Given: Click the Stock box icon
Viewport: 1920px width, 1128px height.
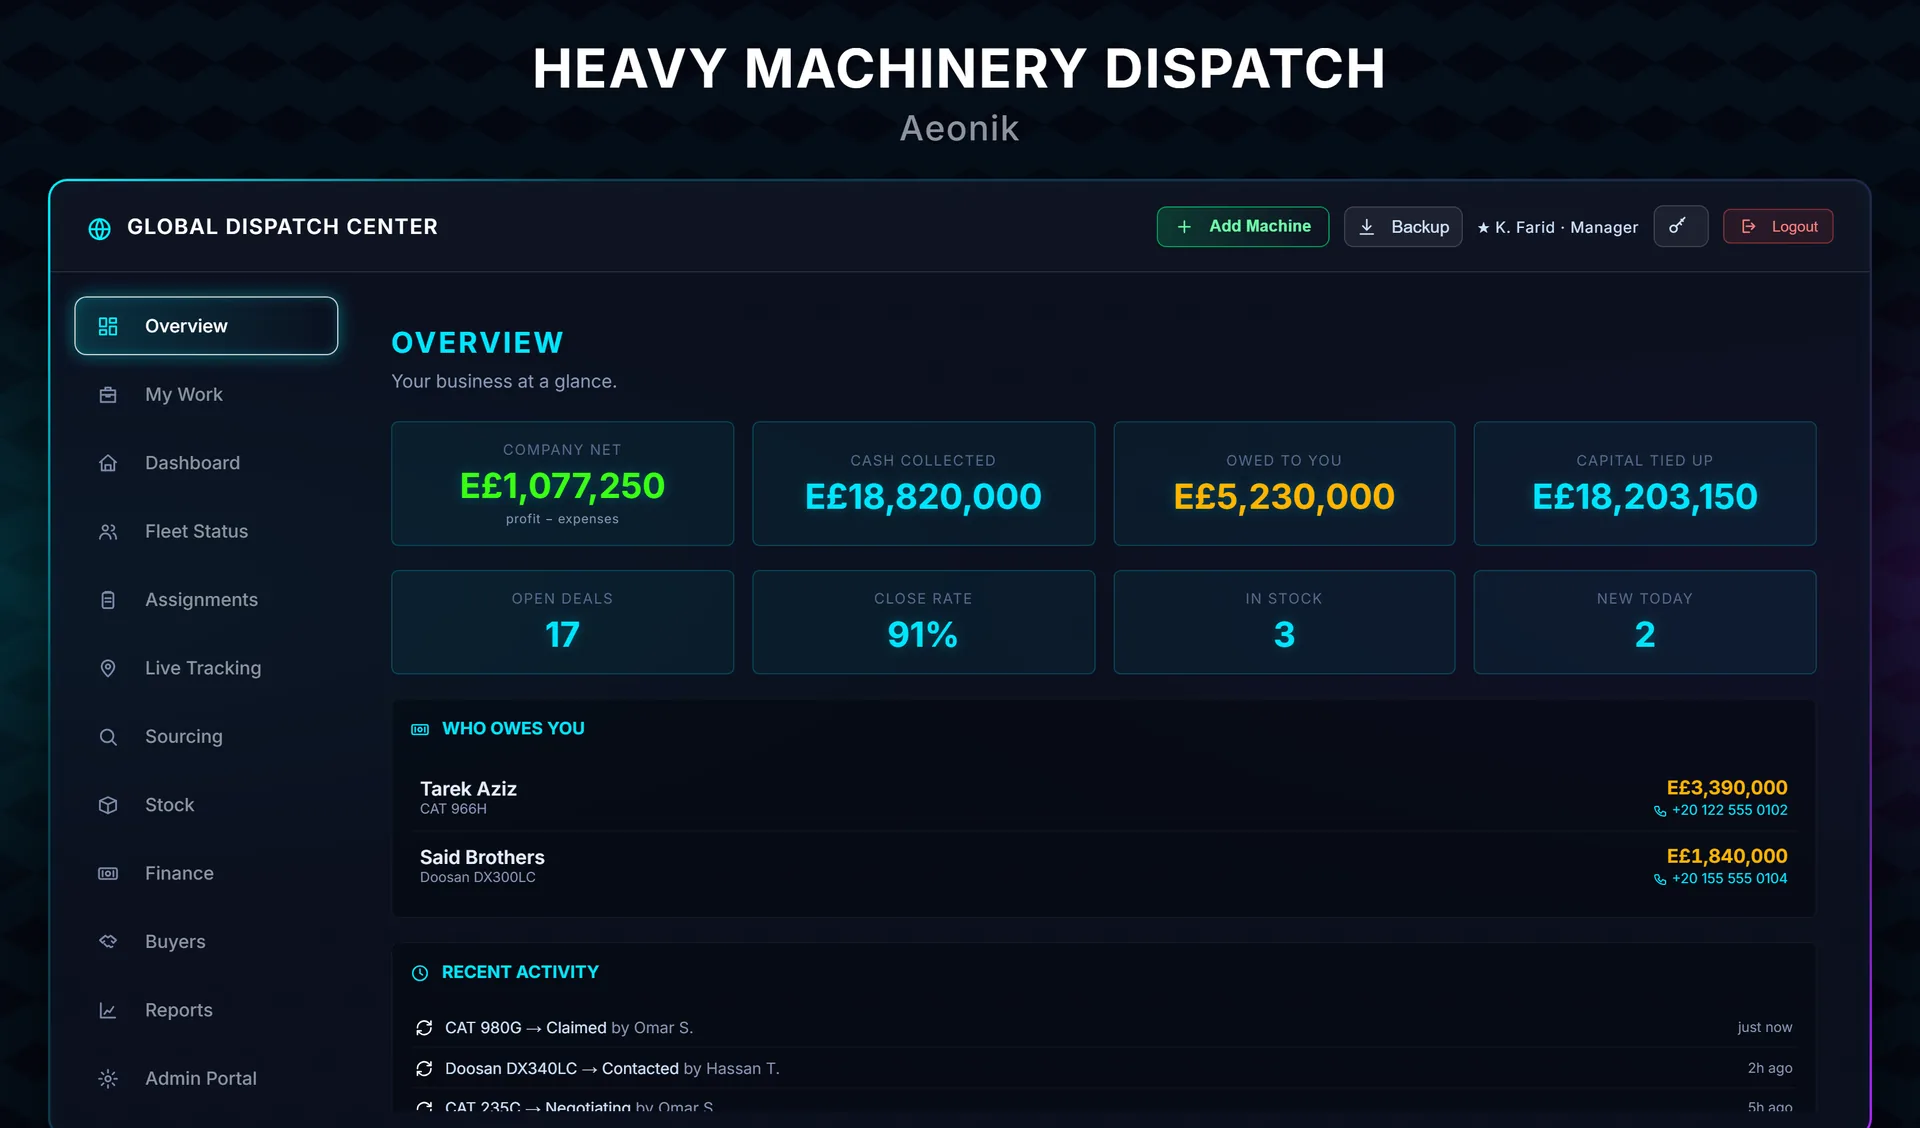Looking at the screenshot, I should coord(108,805).
